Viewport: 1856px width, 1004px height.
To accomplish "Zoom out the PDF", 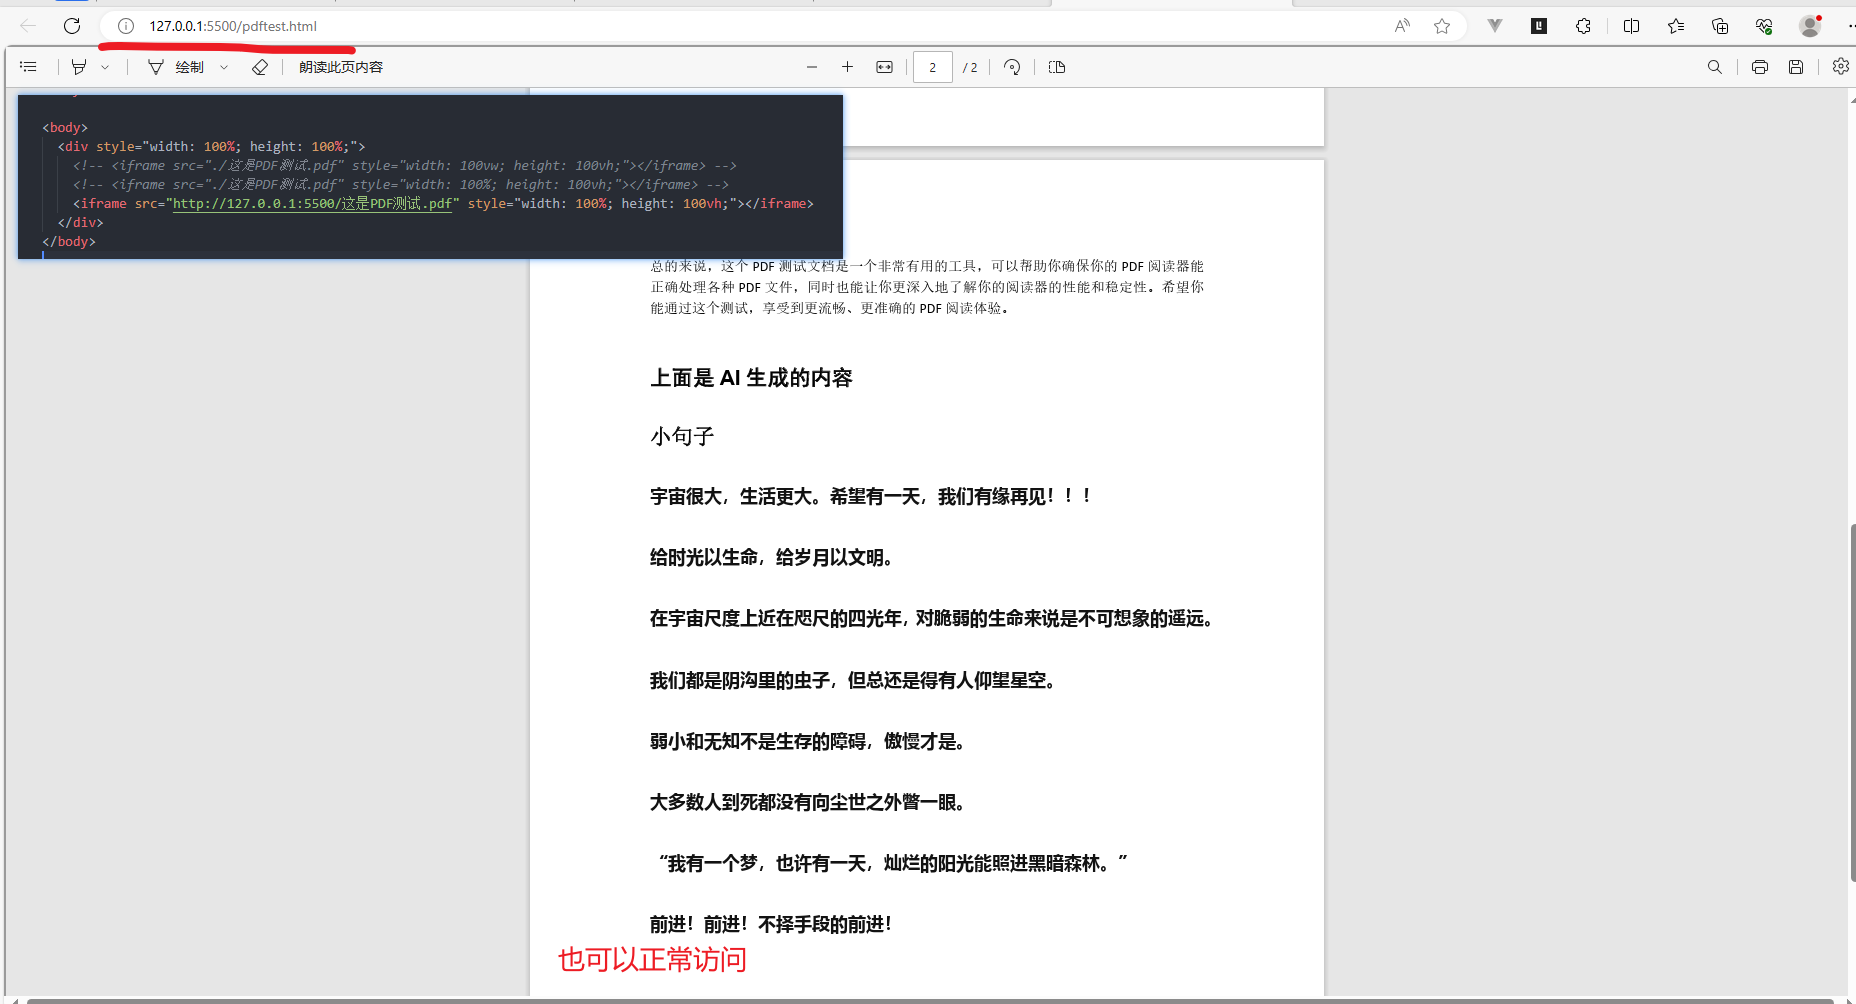I will (812, 67).
